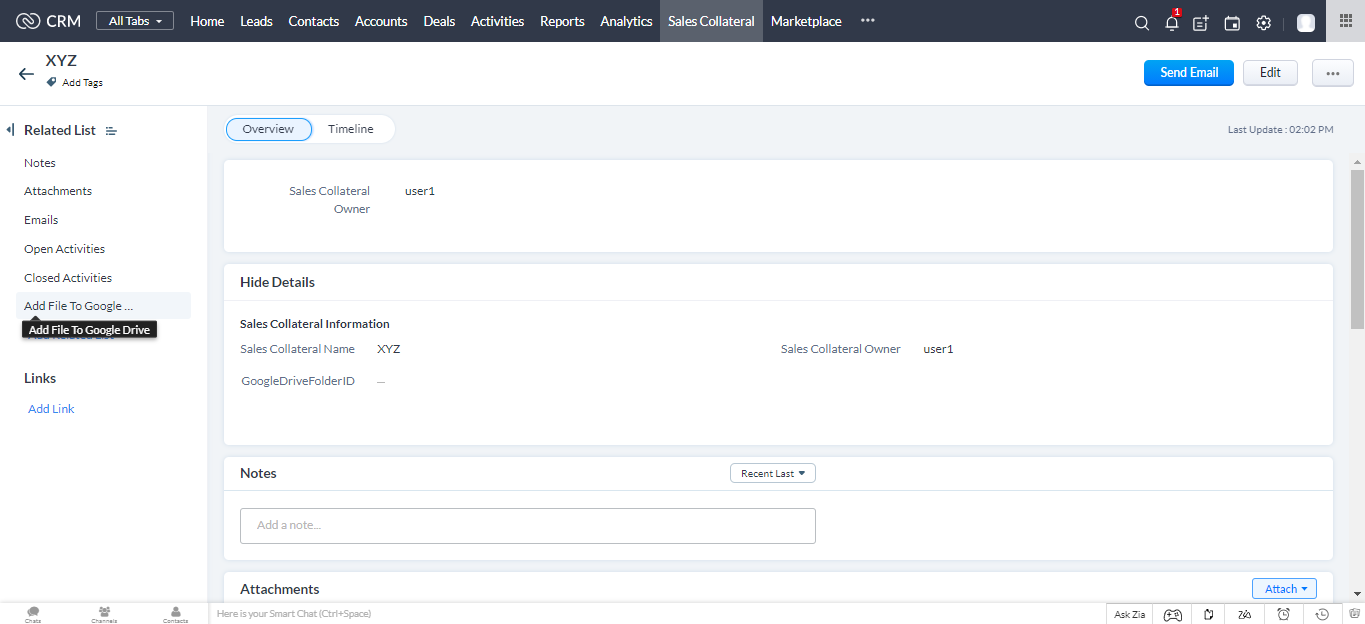Click the Add a note input field
Viewport: 1365px width, 624px height.
527,525
